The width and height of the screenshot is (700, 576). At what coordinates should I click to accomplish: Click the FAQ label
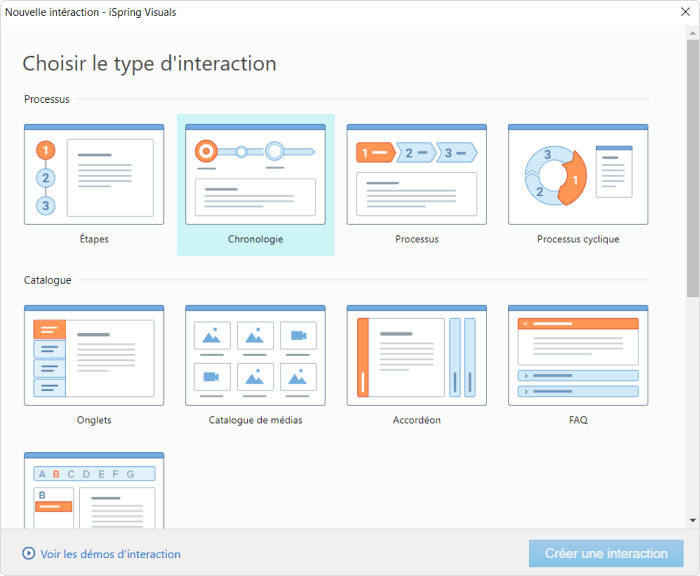pos(578,420)
